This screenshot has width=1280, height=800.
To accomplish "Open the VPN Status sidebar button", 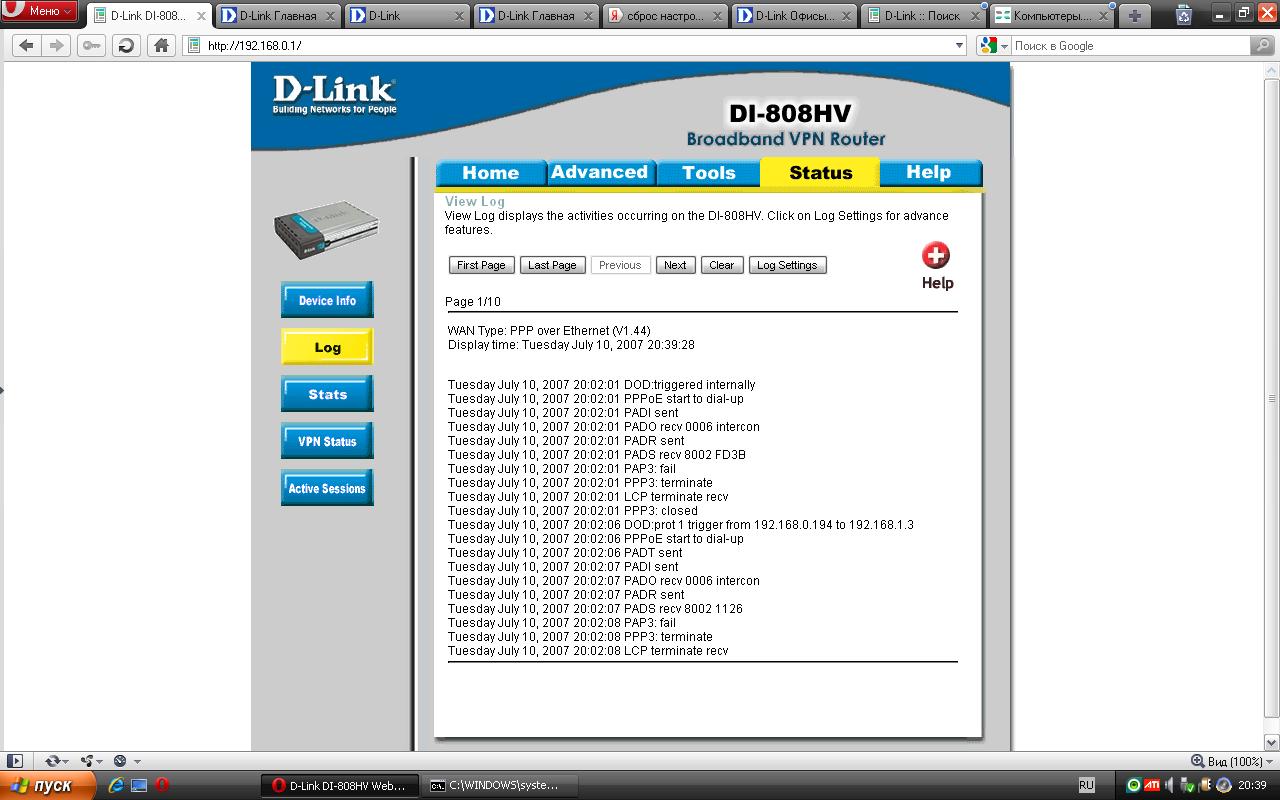I will [327, 441].
